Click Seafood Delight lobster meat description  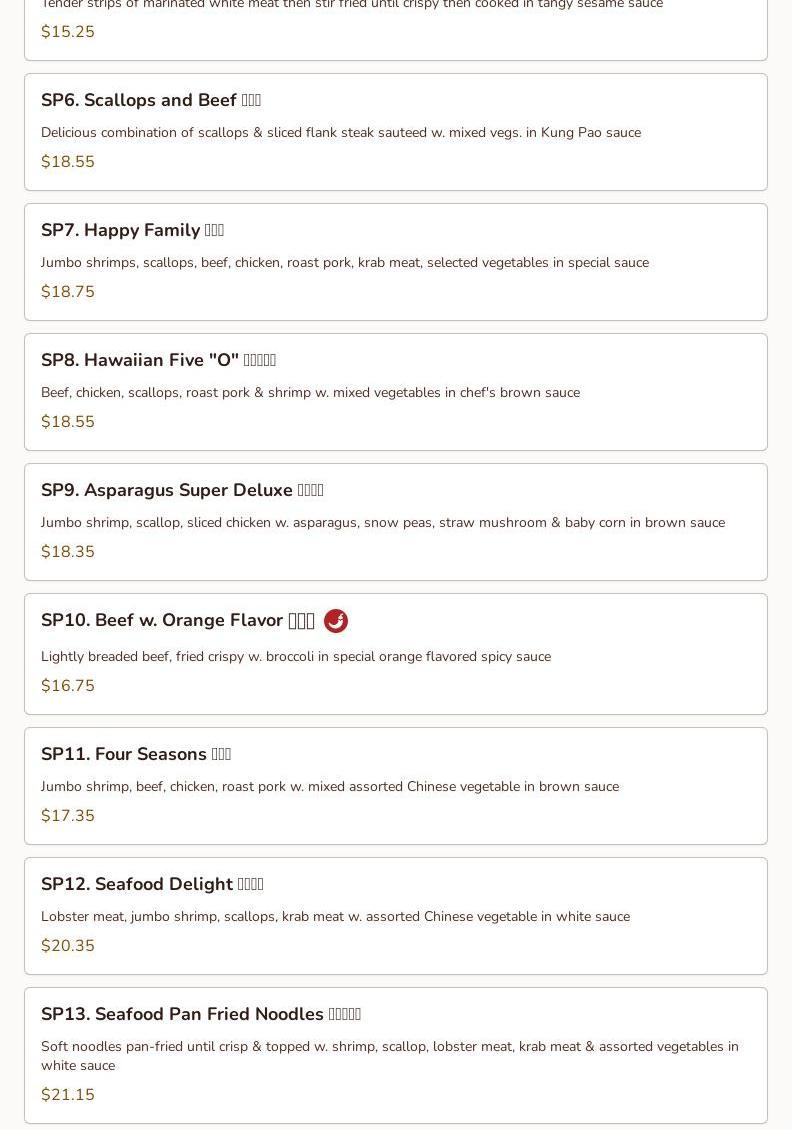coord(335,916)
